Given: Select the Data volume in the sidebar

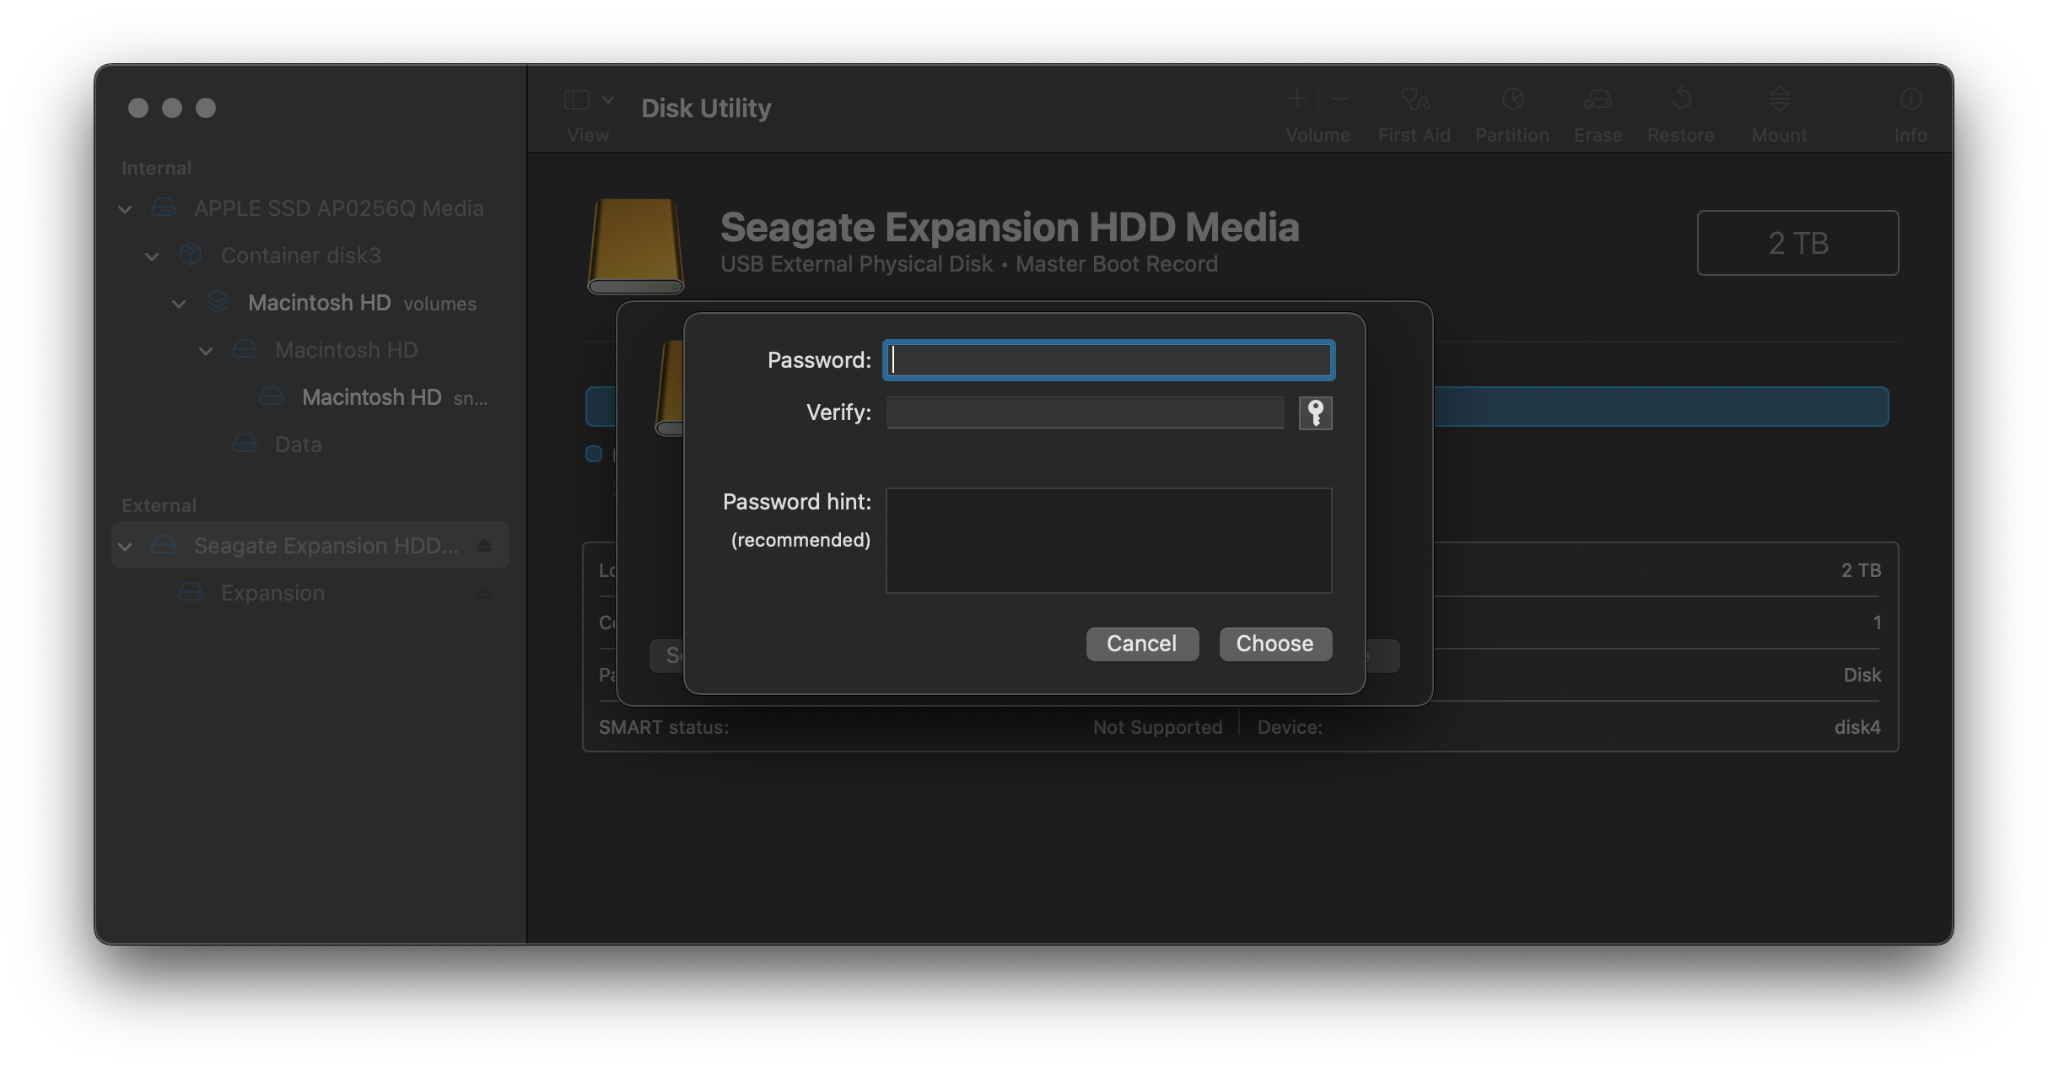Looking at the screenshot, I should coord(298,444).
